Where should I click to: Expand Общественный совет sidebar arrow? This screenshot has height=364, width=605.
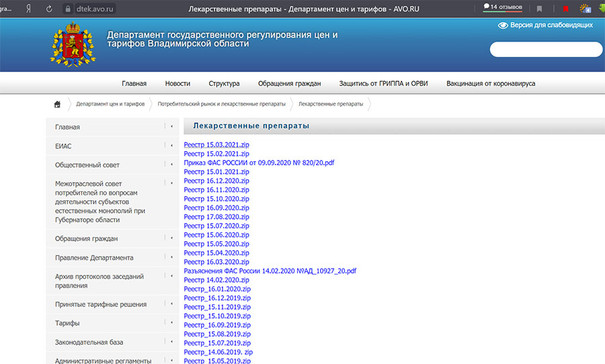pos(171,164)
